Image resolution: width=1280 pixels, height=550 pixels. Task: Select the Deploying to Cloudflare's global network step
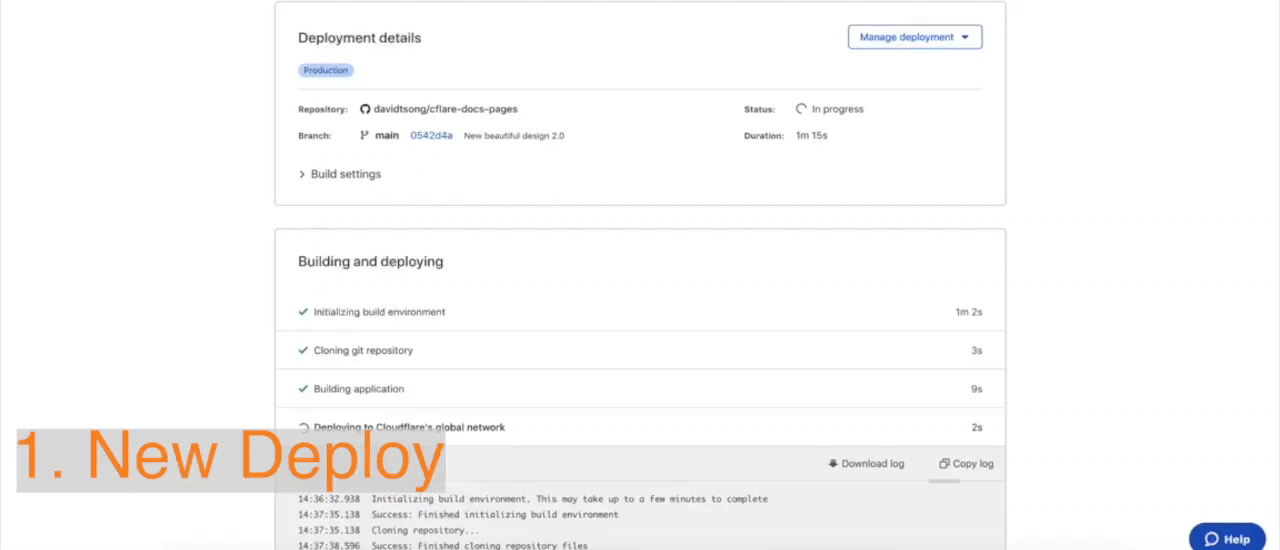pos(640,427)
